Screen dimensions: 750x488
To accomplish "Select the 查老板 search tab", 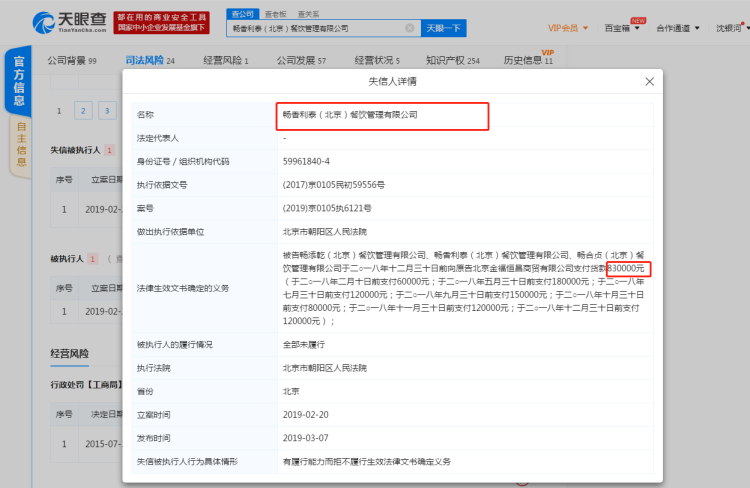I will click(x=276, y=14).
